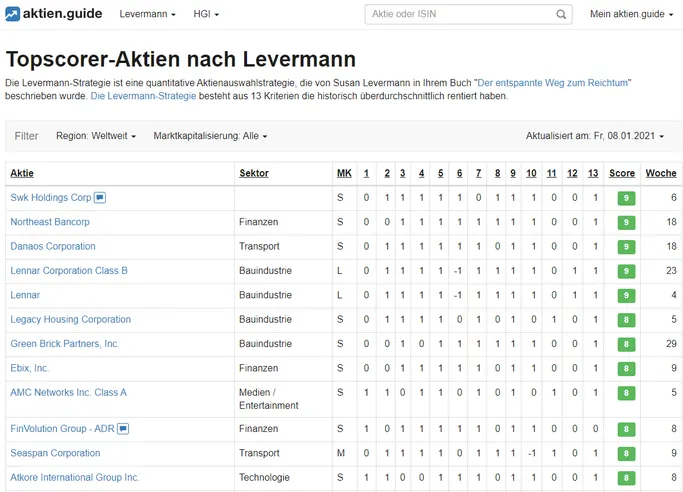Sort by criterion 6 column header
The height and width of the screenshot is (492, 683).
(x=459, y=173)
